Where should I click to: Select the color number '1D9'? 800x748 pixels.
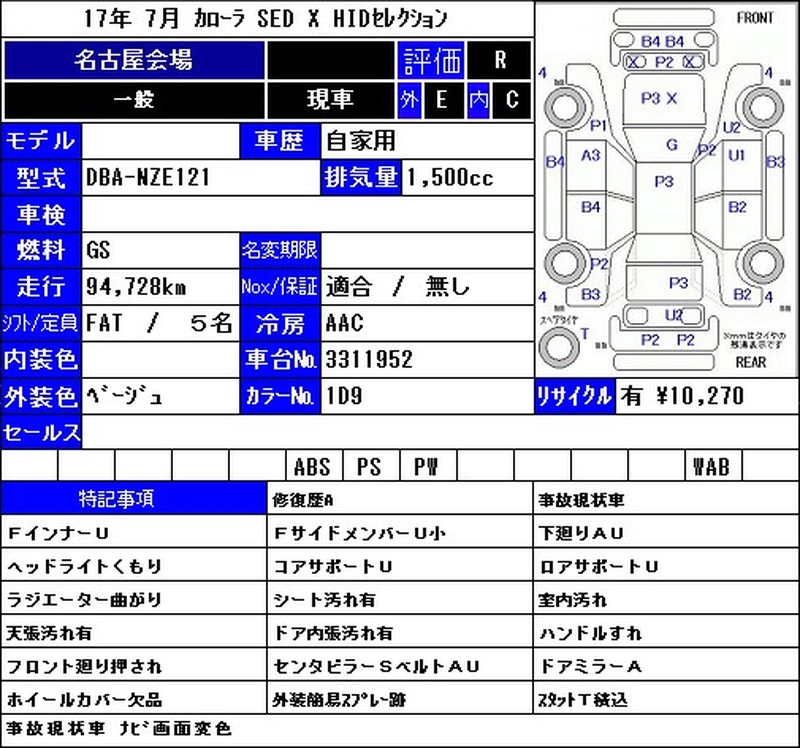(x=344, y=396)
